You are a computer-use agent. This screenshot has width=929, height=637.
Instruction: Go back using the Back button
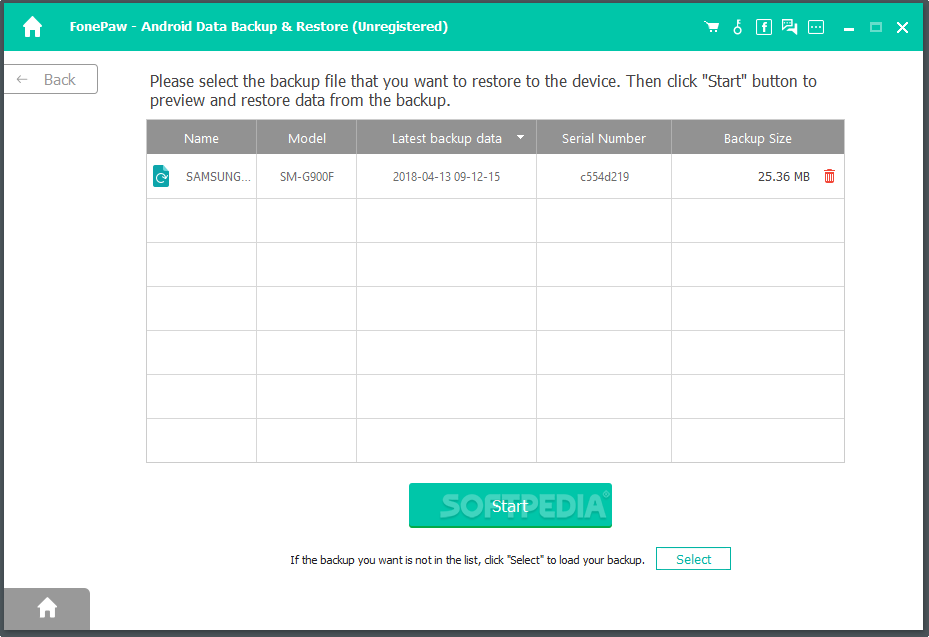(x=51, y=79)
